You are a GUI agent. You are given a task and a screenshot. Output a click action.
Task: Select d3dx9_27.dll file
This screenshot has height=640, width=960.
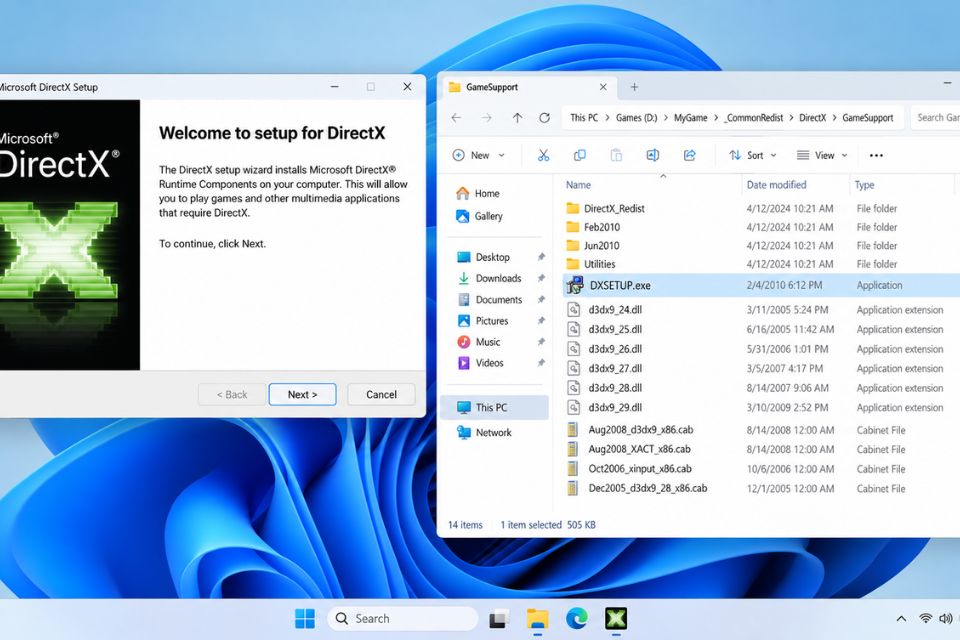[615, 369]
